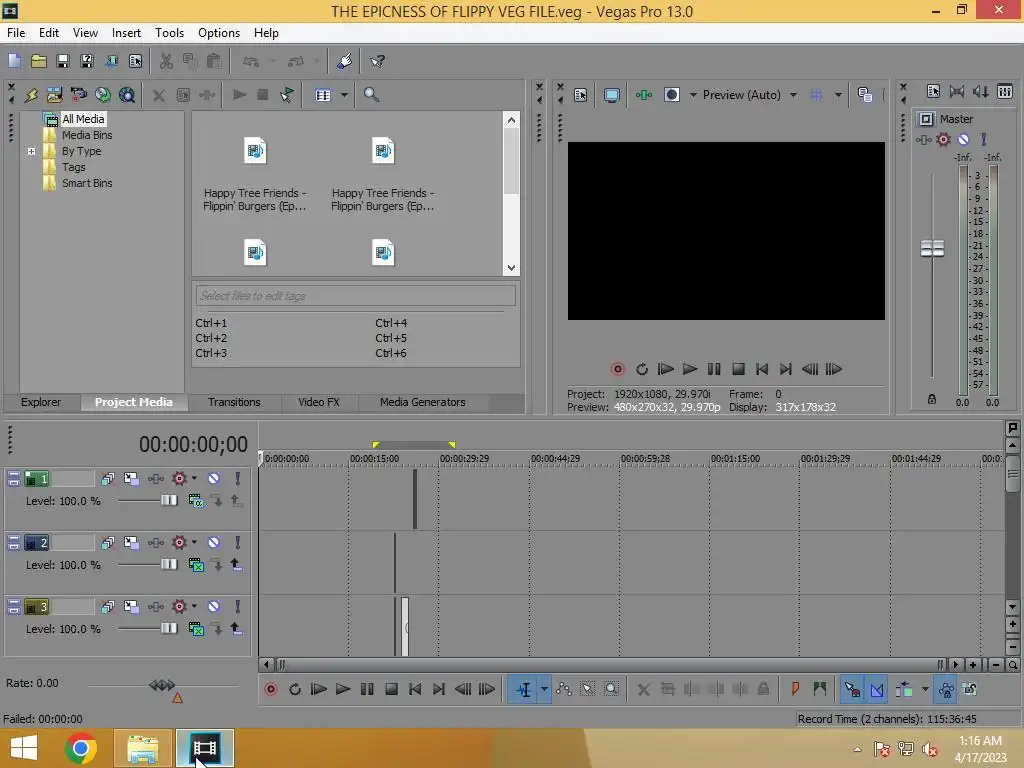Click the Insert Region icon in timeline toolbar

pyautogui.click(x=820, y=689)
